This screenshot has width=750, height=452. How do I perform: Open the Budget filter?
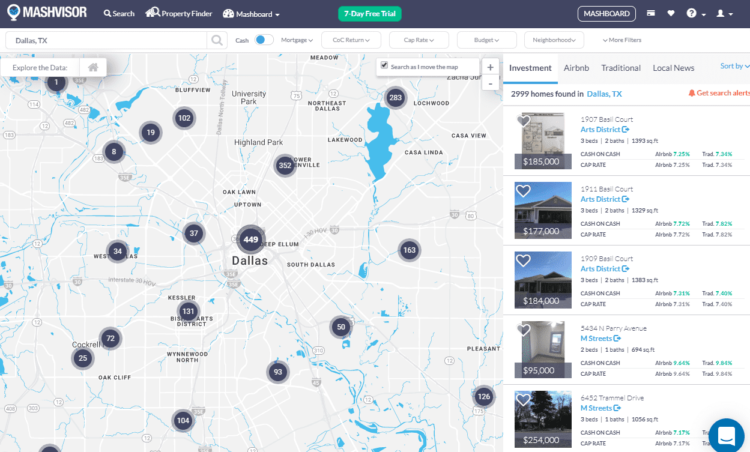pyautogui.click(x=486, y=40)
